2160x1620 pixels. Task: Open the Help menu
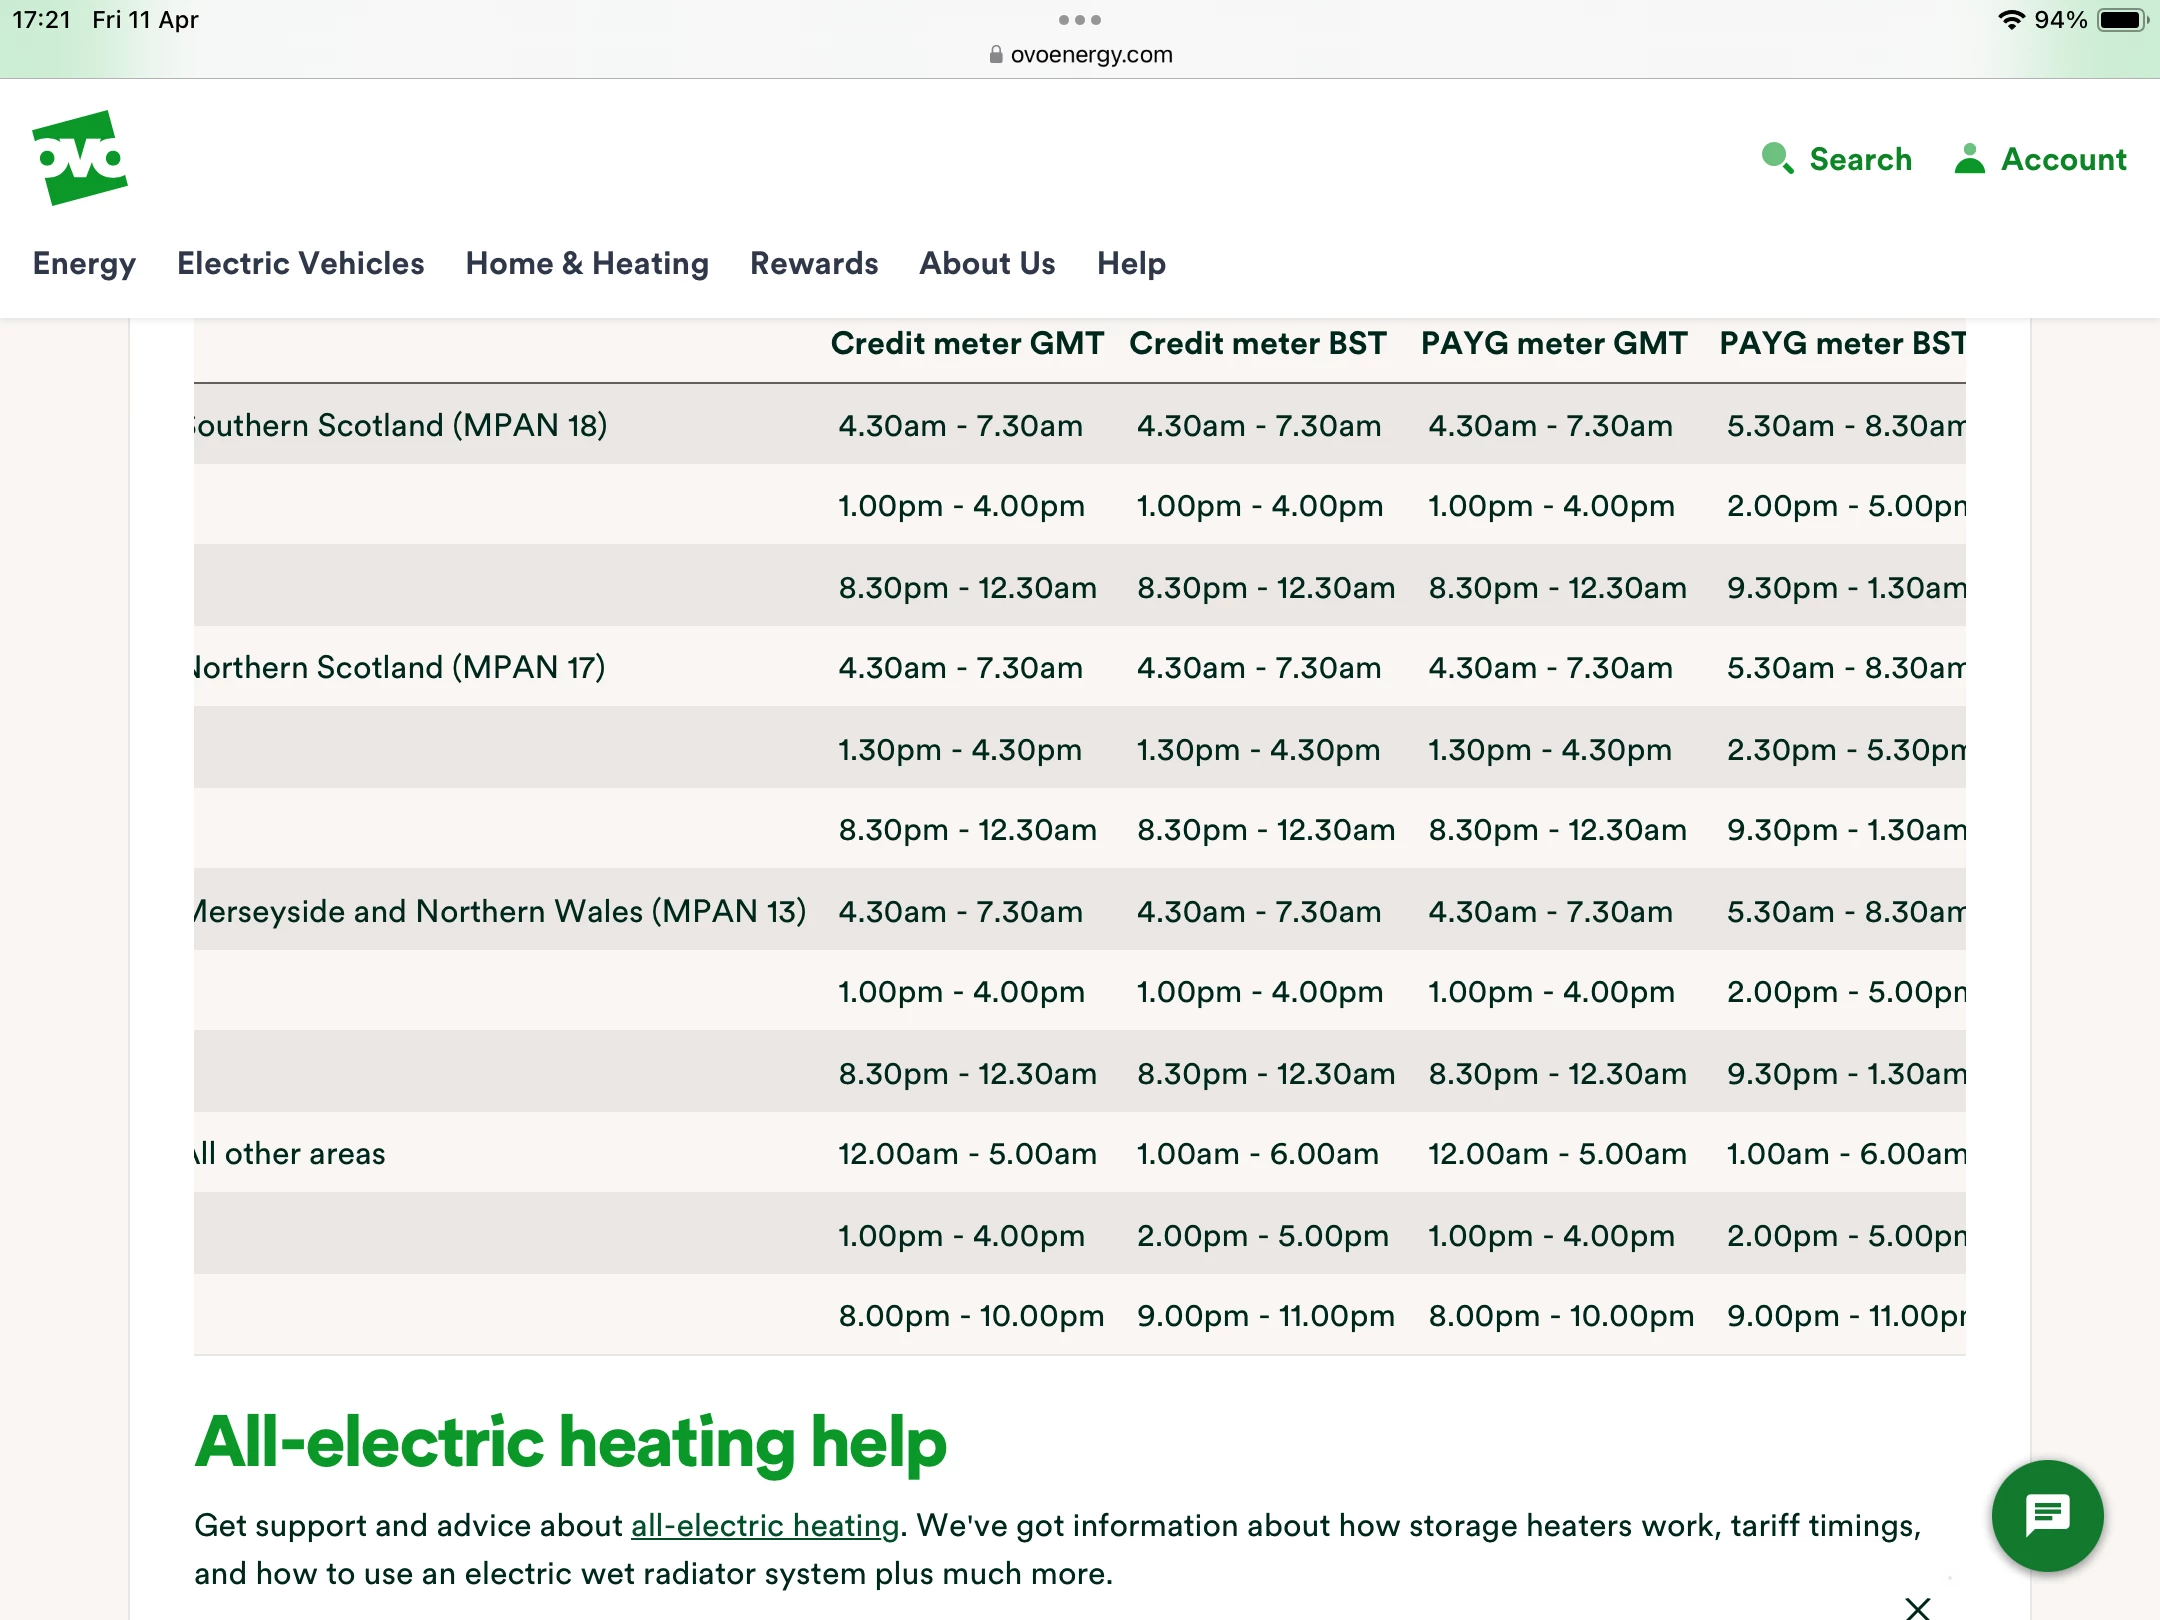[x=1131, y=263]
